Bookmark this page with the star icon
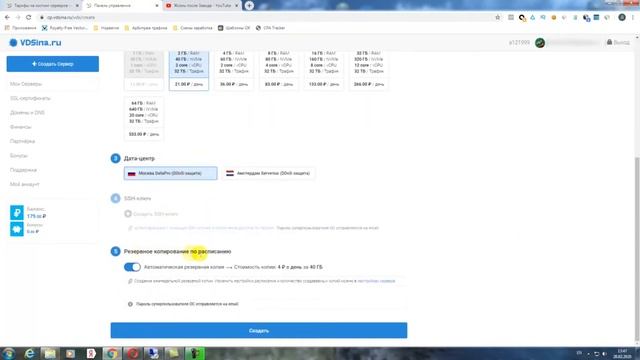The width and height of the screenshot is (640, 360). point(498,18)
